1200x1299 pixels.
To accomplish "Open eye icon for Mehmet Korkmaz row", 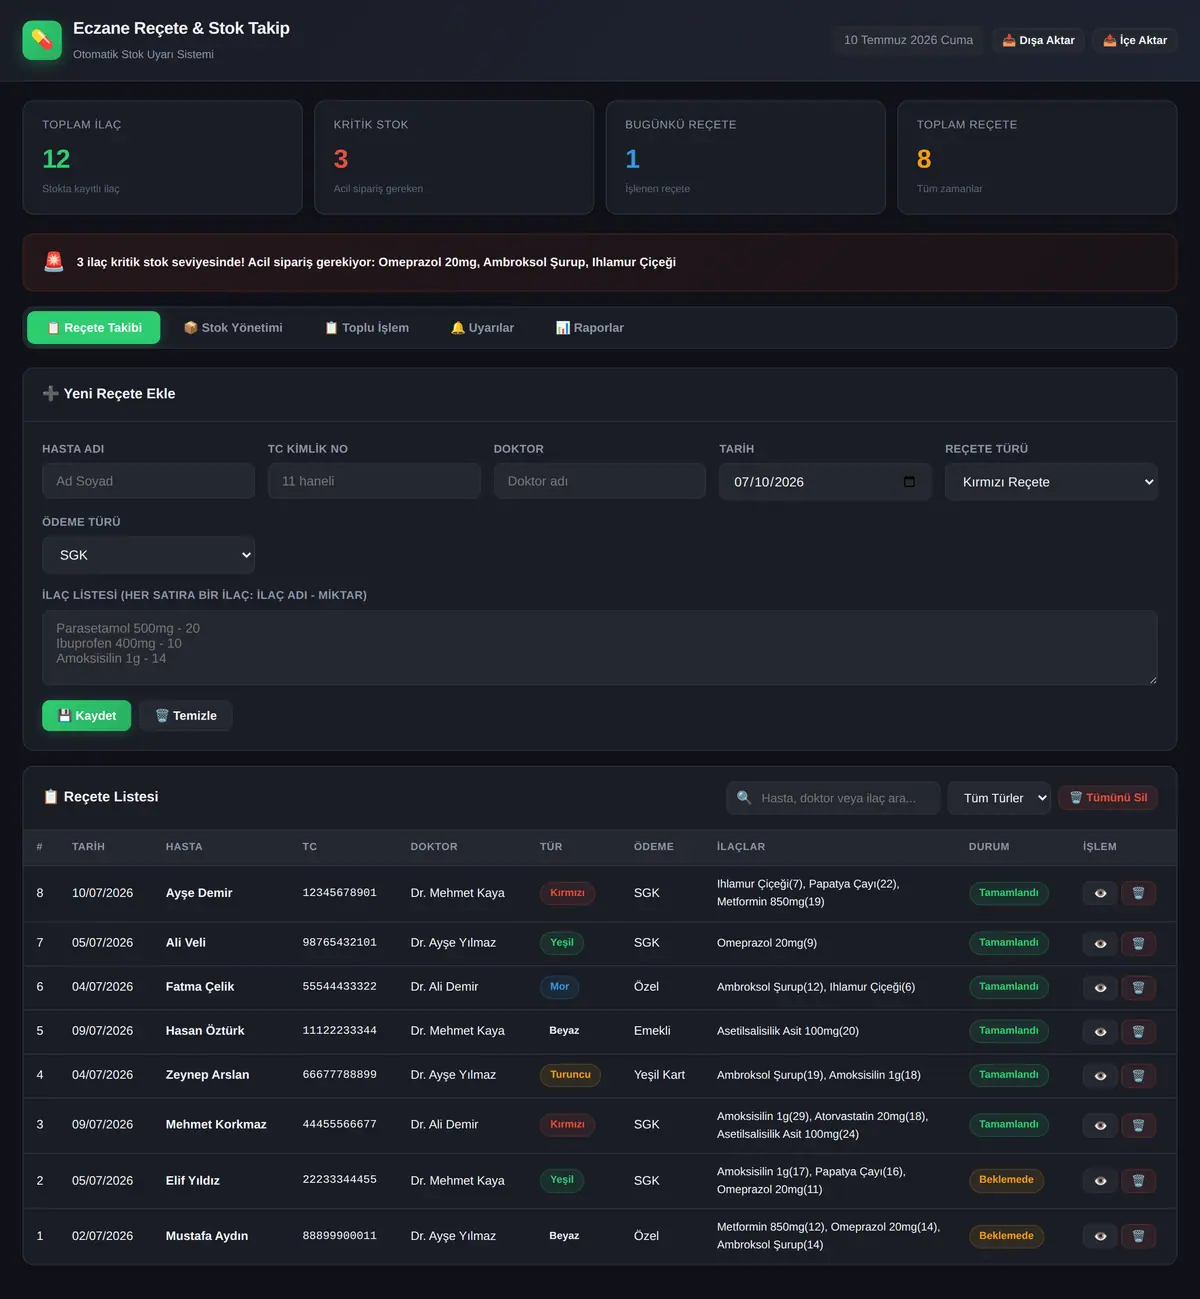I will (1100, 1125).
